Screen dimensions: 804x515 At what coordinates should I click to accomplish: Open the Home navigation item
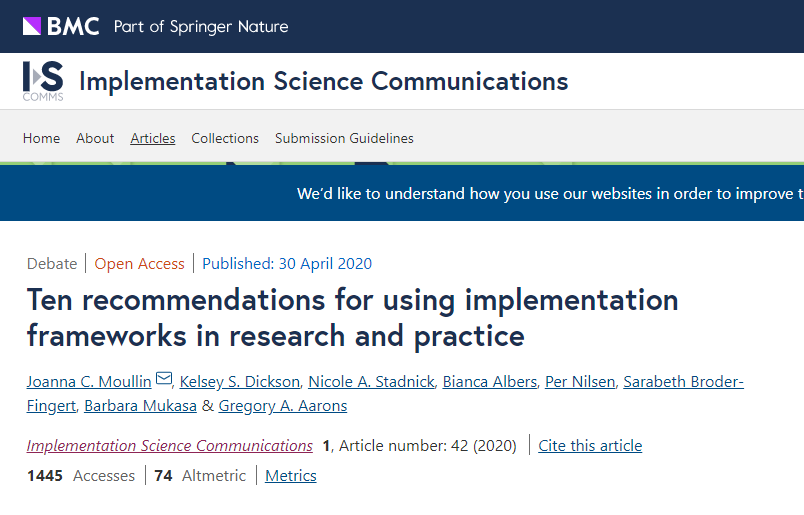(42, 138)
